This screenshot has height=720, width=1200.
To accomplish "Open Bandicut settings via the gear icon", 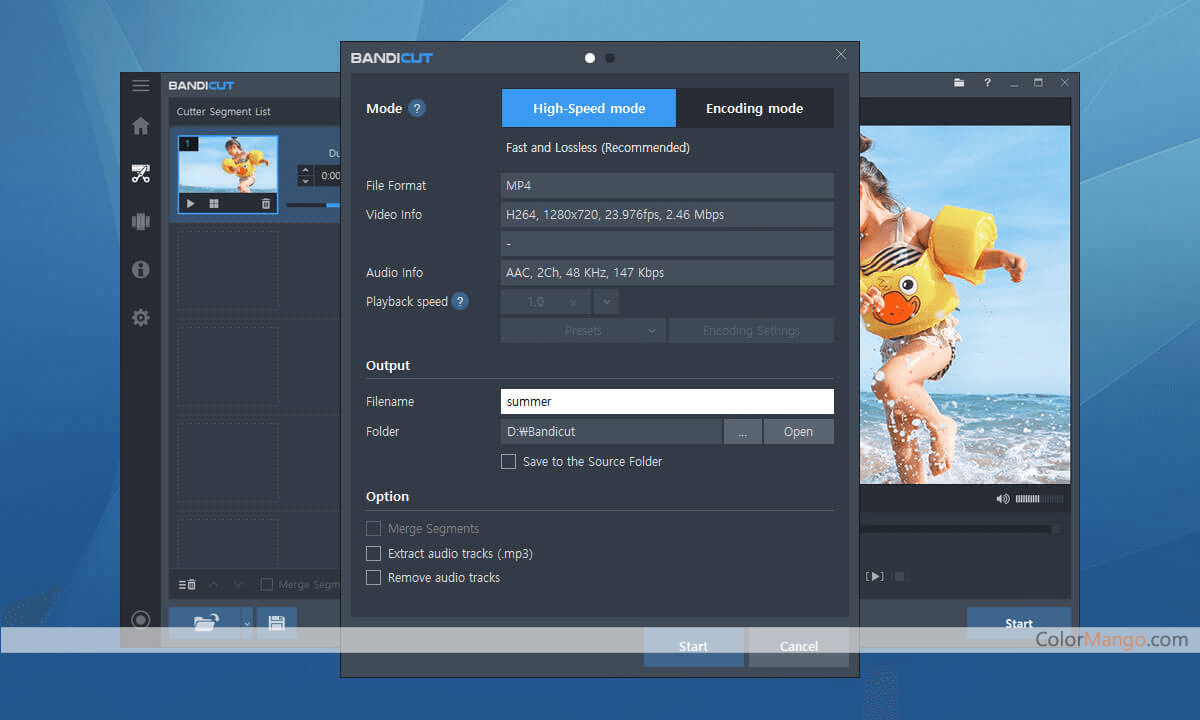I will point(140,317).
